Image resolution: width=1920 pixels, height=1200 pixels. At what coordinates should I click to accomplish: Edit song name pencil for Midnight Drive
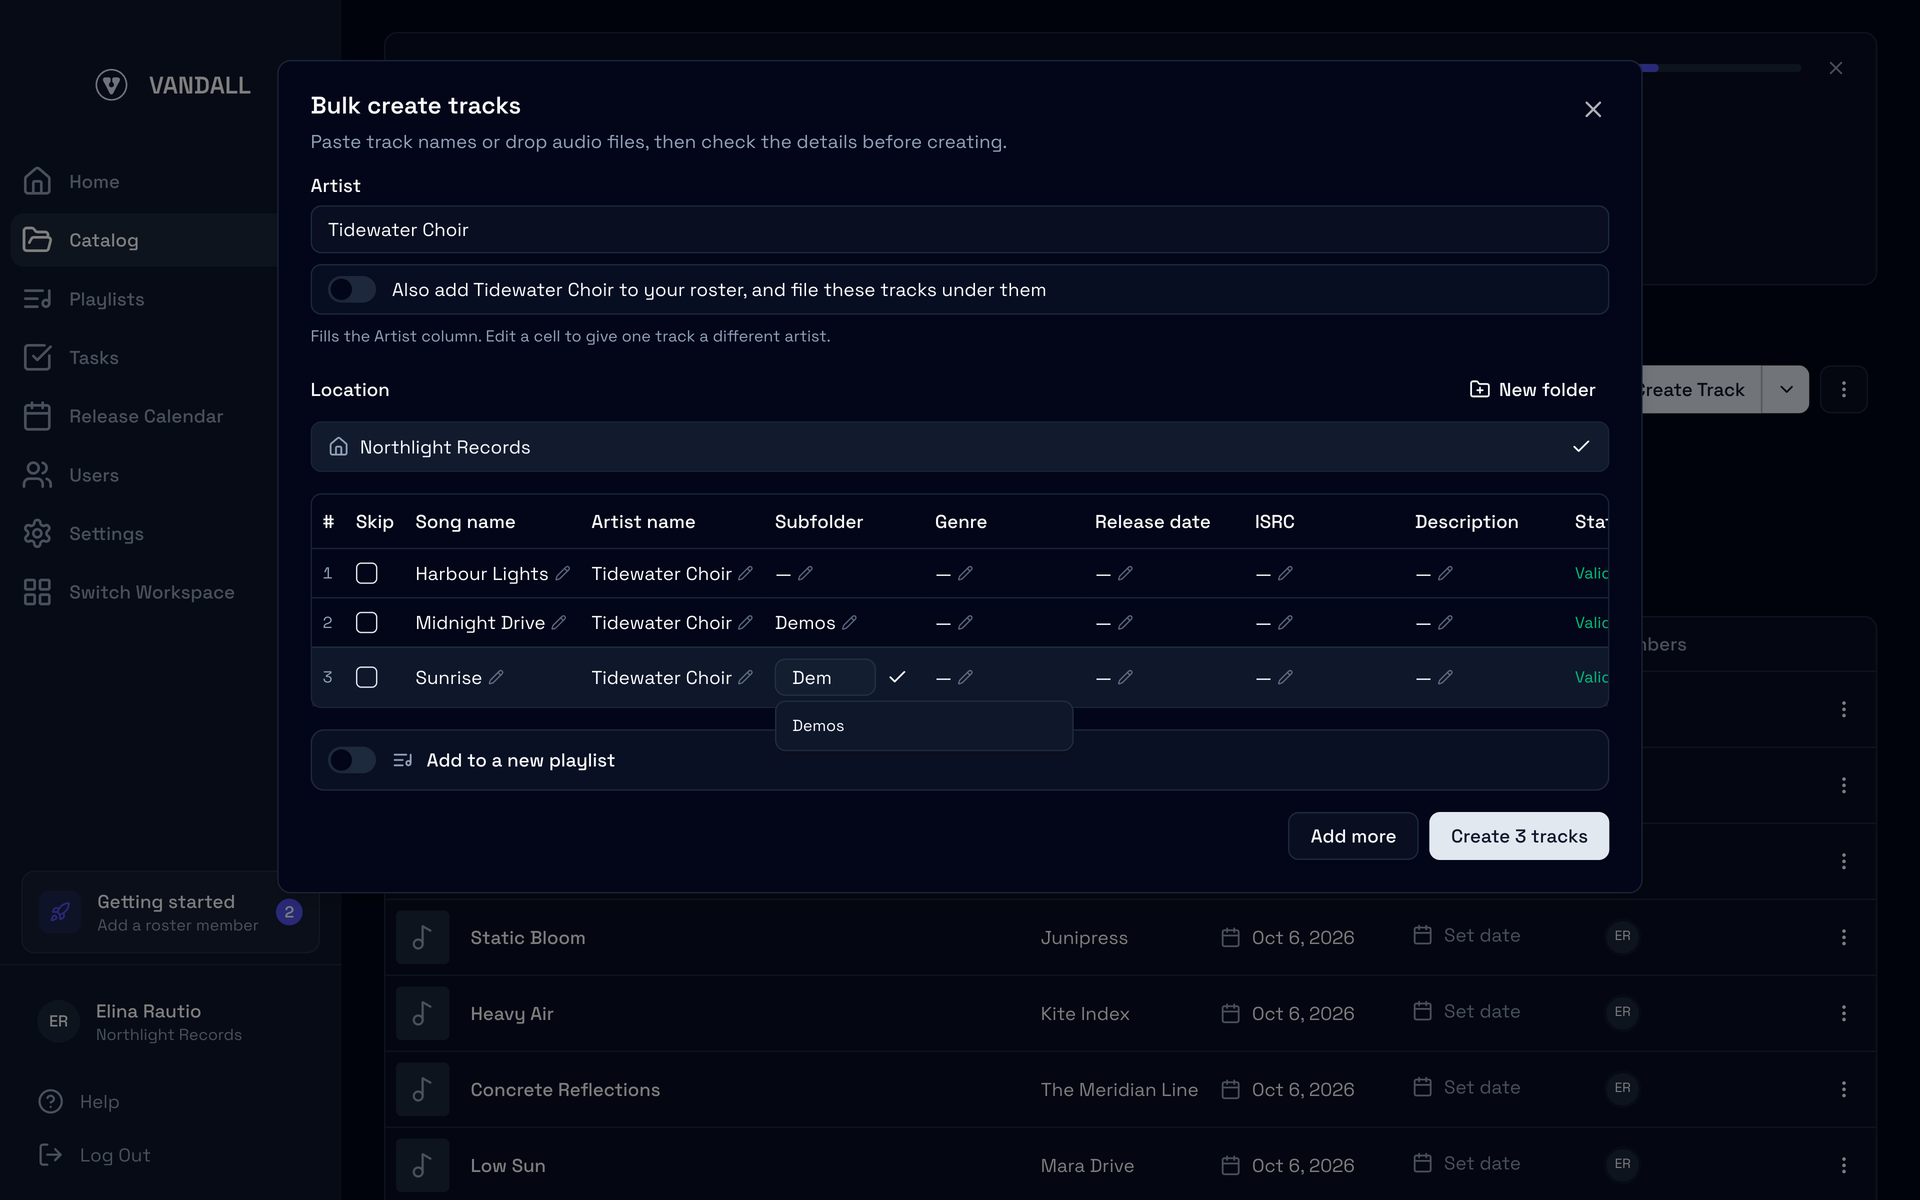point(559,622)
